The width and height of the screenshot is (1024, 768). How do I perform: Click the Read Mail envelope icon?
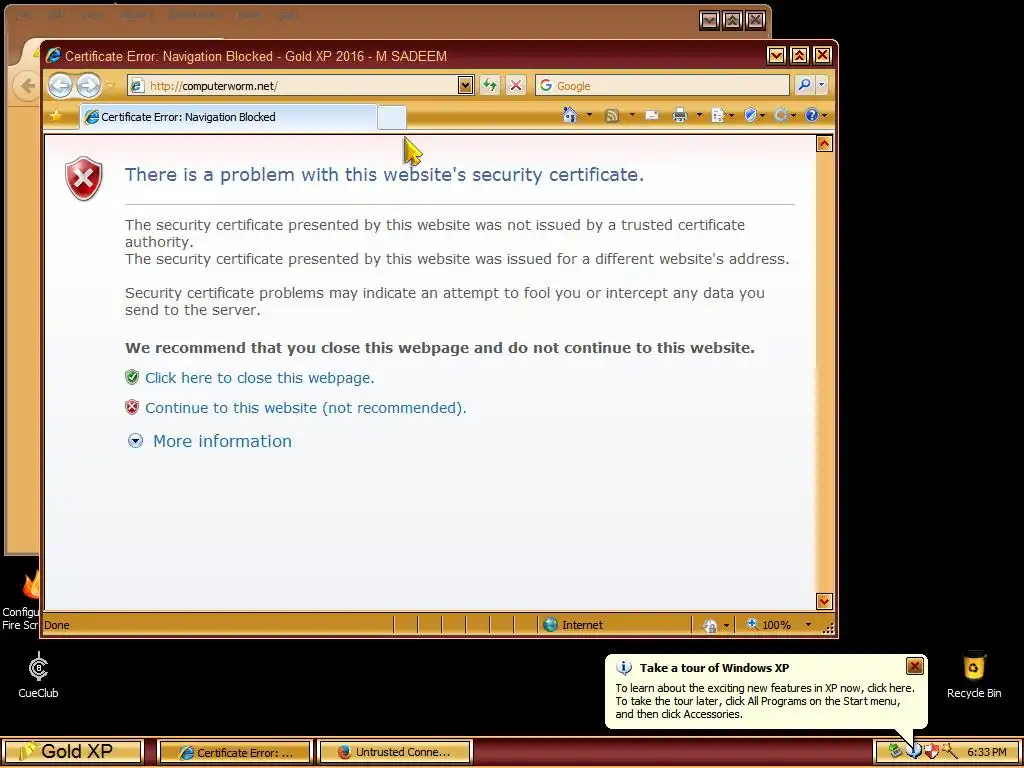pos(652,116)
